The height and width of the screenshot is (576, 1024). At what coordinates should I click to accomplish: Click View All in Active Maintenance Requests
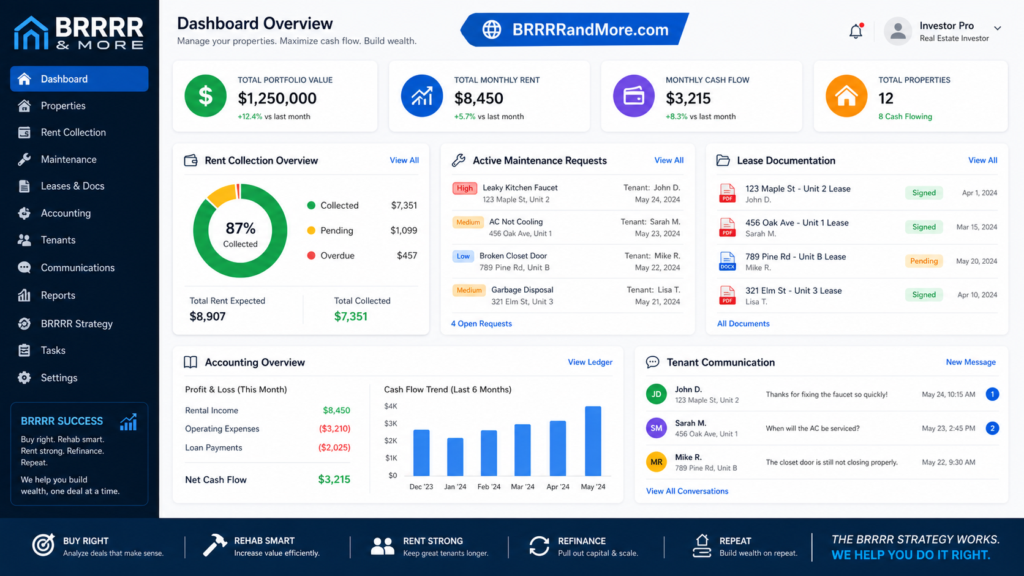(x=669, y=160)
